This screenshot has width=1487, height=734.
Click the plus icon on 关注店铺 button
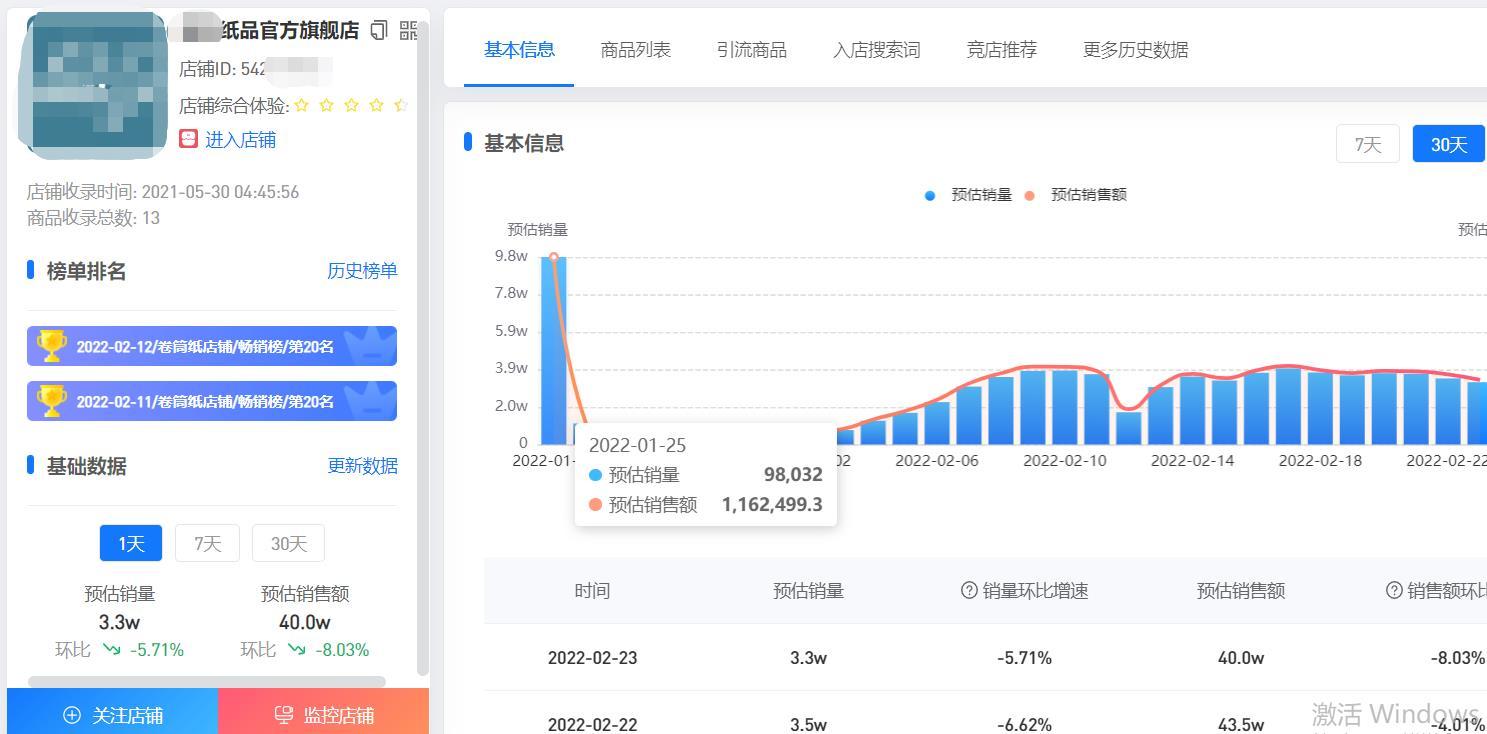click(x=70, y=714)
